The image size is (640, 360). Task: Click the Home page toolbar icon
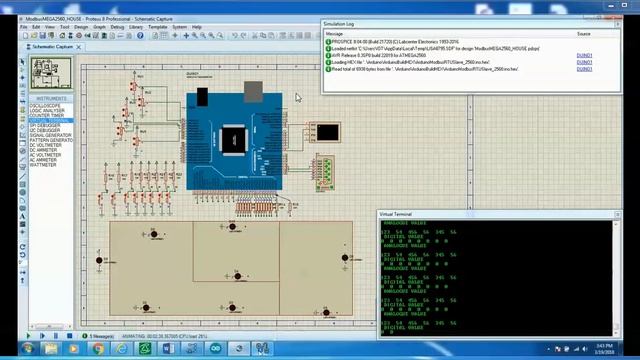[x=62, y=36]
